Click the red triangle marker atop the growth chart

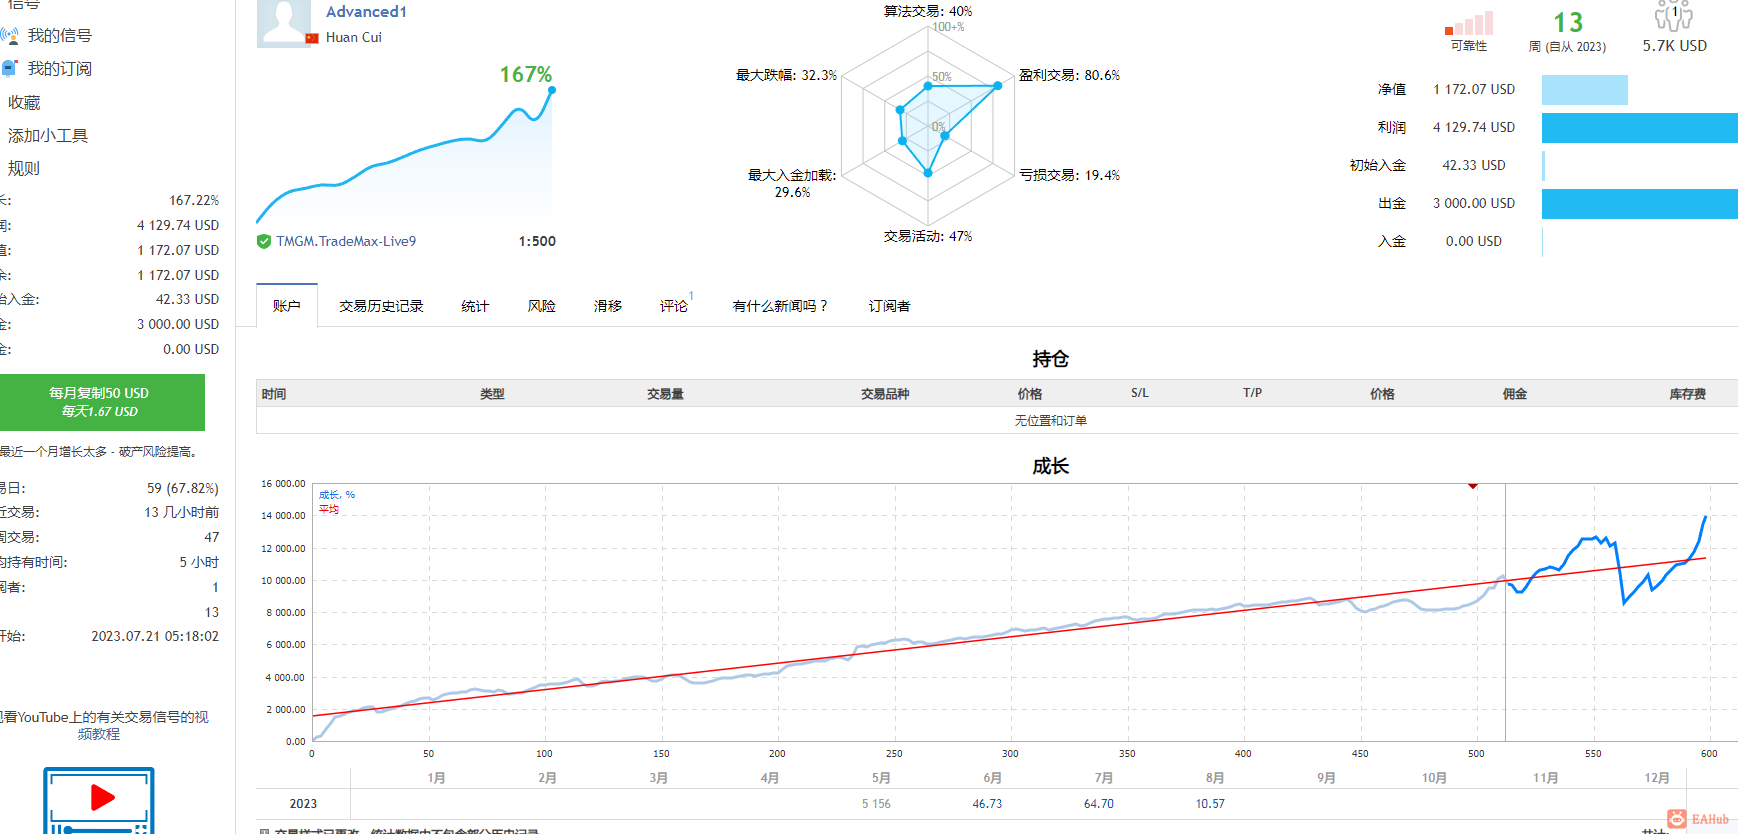1473,486
